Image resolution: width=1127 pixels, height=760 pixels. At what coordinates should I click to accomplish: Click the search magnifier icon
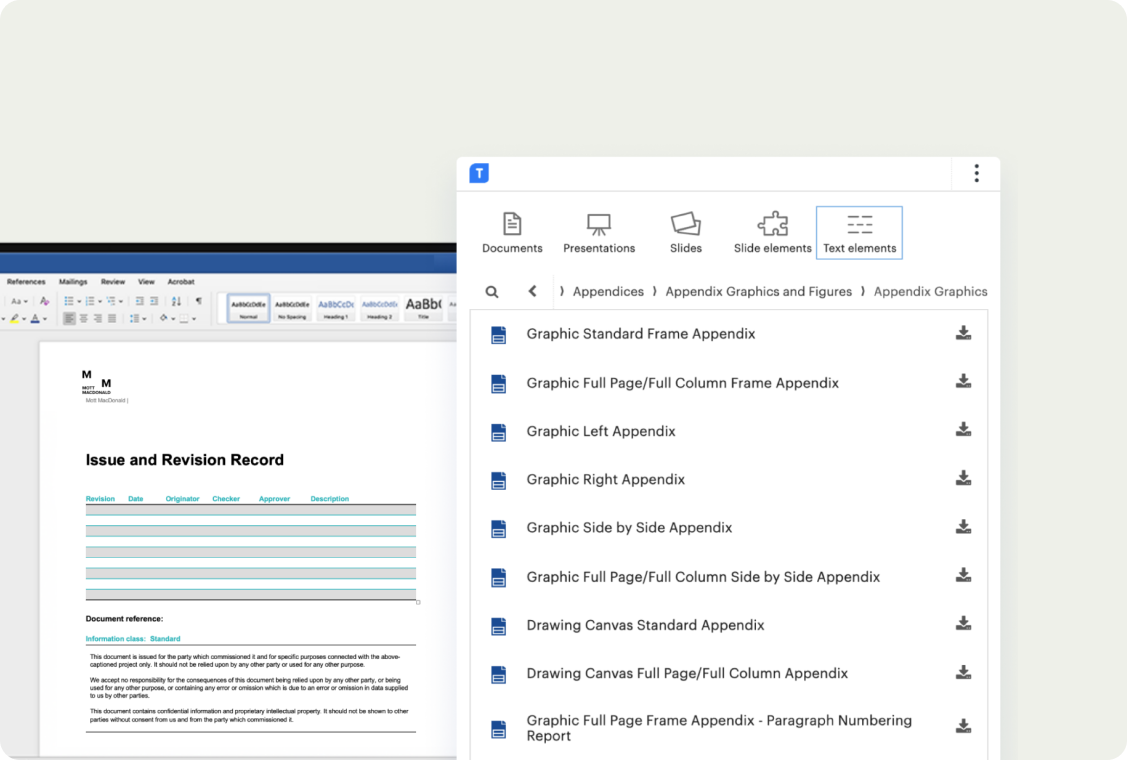pyautogui.click(x=492, y=292)
